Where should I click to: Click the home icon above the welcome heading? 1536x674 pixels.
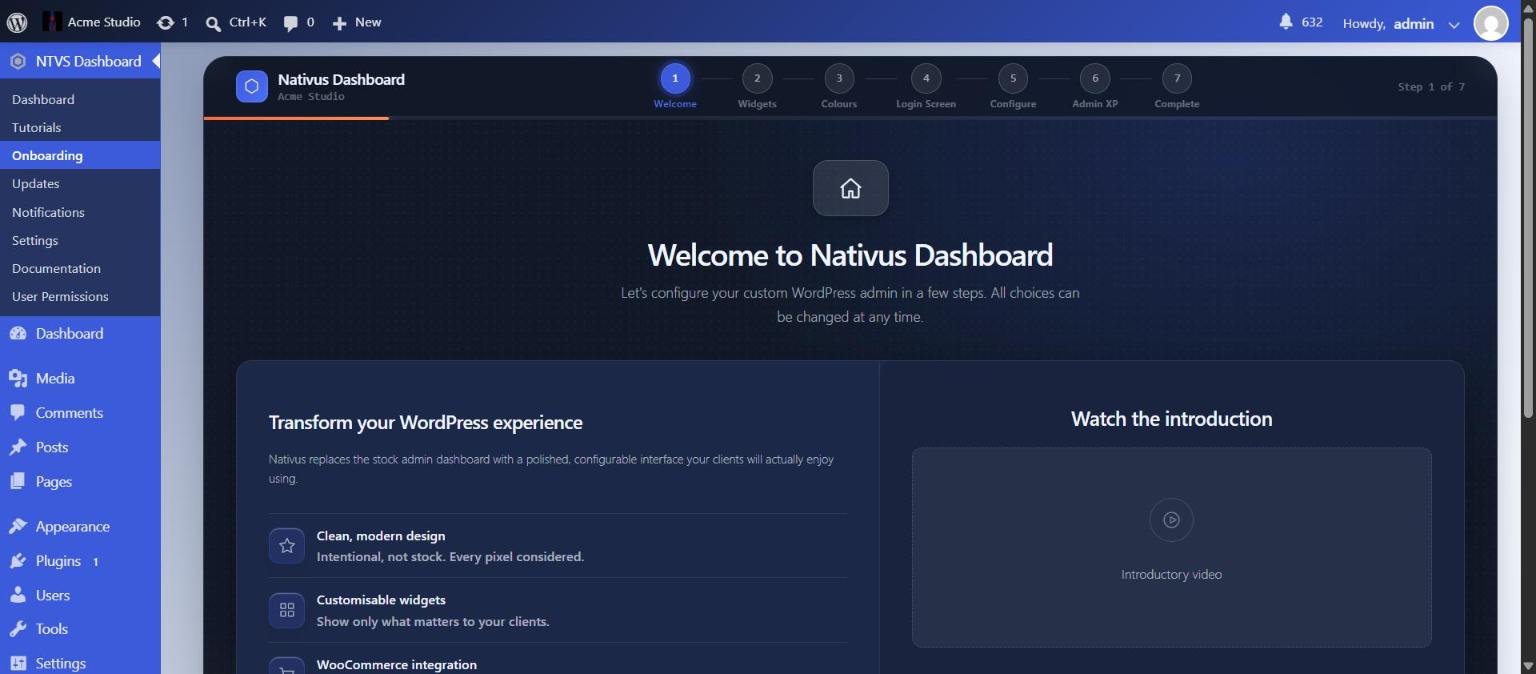click(x=851, y=188)
